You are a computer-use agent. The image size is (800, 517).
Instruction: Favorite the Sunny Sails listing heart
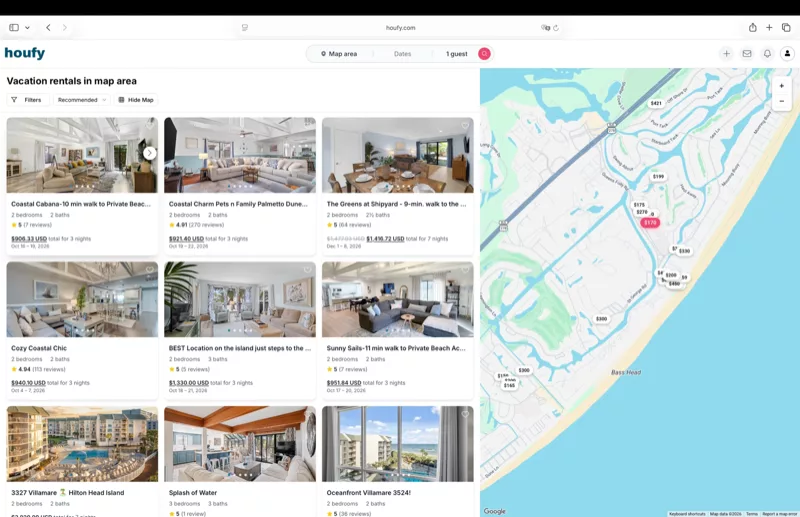click(x=465, y=269)
